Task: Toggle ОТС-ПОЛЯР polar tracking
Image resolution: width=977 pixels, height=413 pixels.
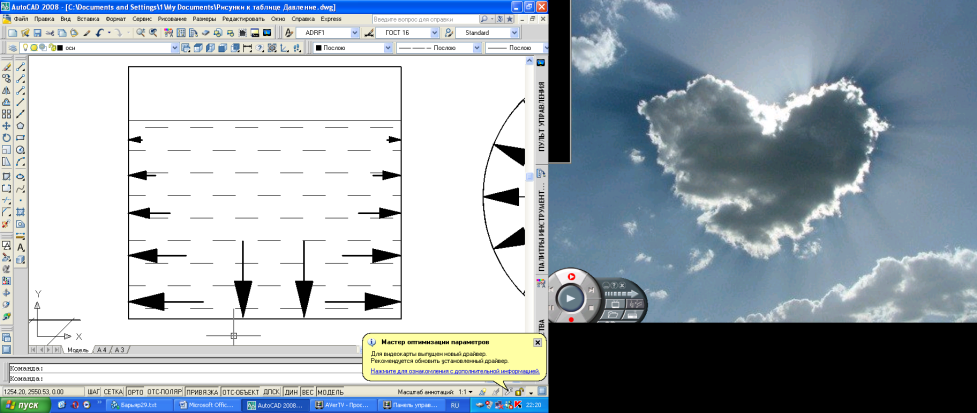Action: point(164,392)
